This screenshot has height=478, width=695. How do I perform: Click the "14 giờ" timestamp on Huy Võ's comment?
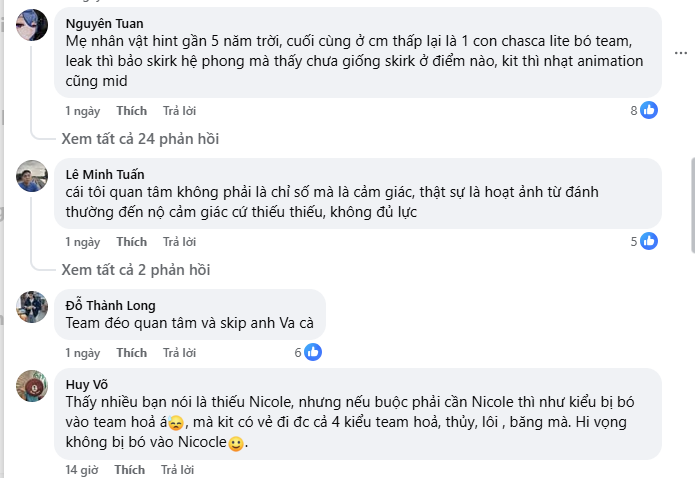coord(83,470)
